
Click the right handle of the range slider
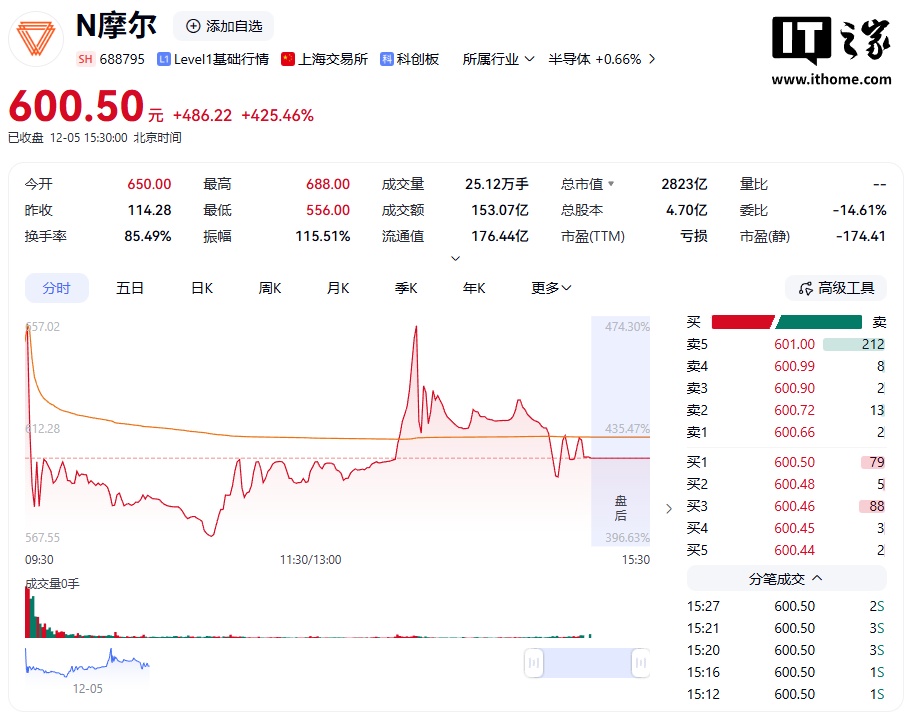tap(640, 662)
